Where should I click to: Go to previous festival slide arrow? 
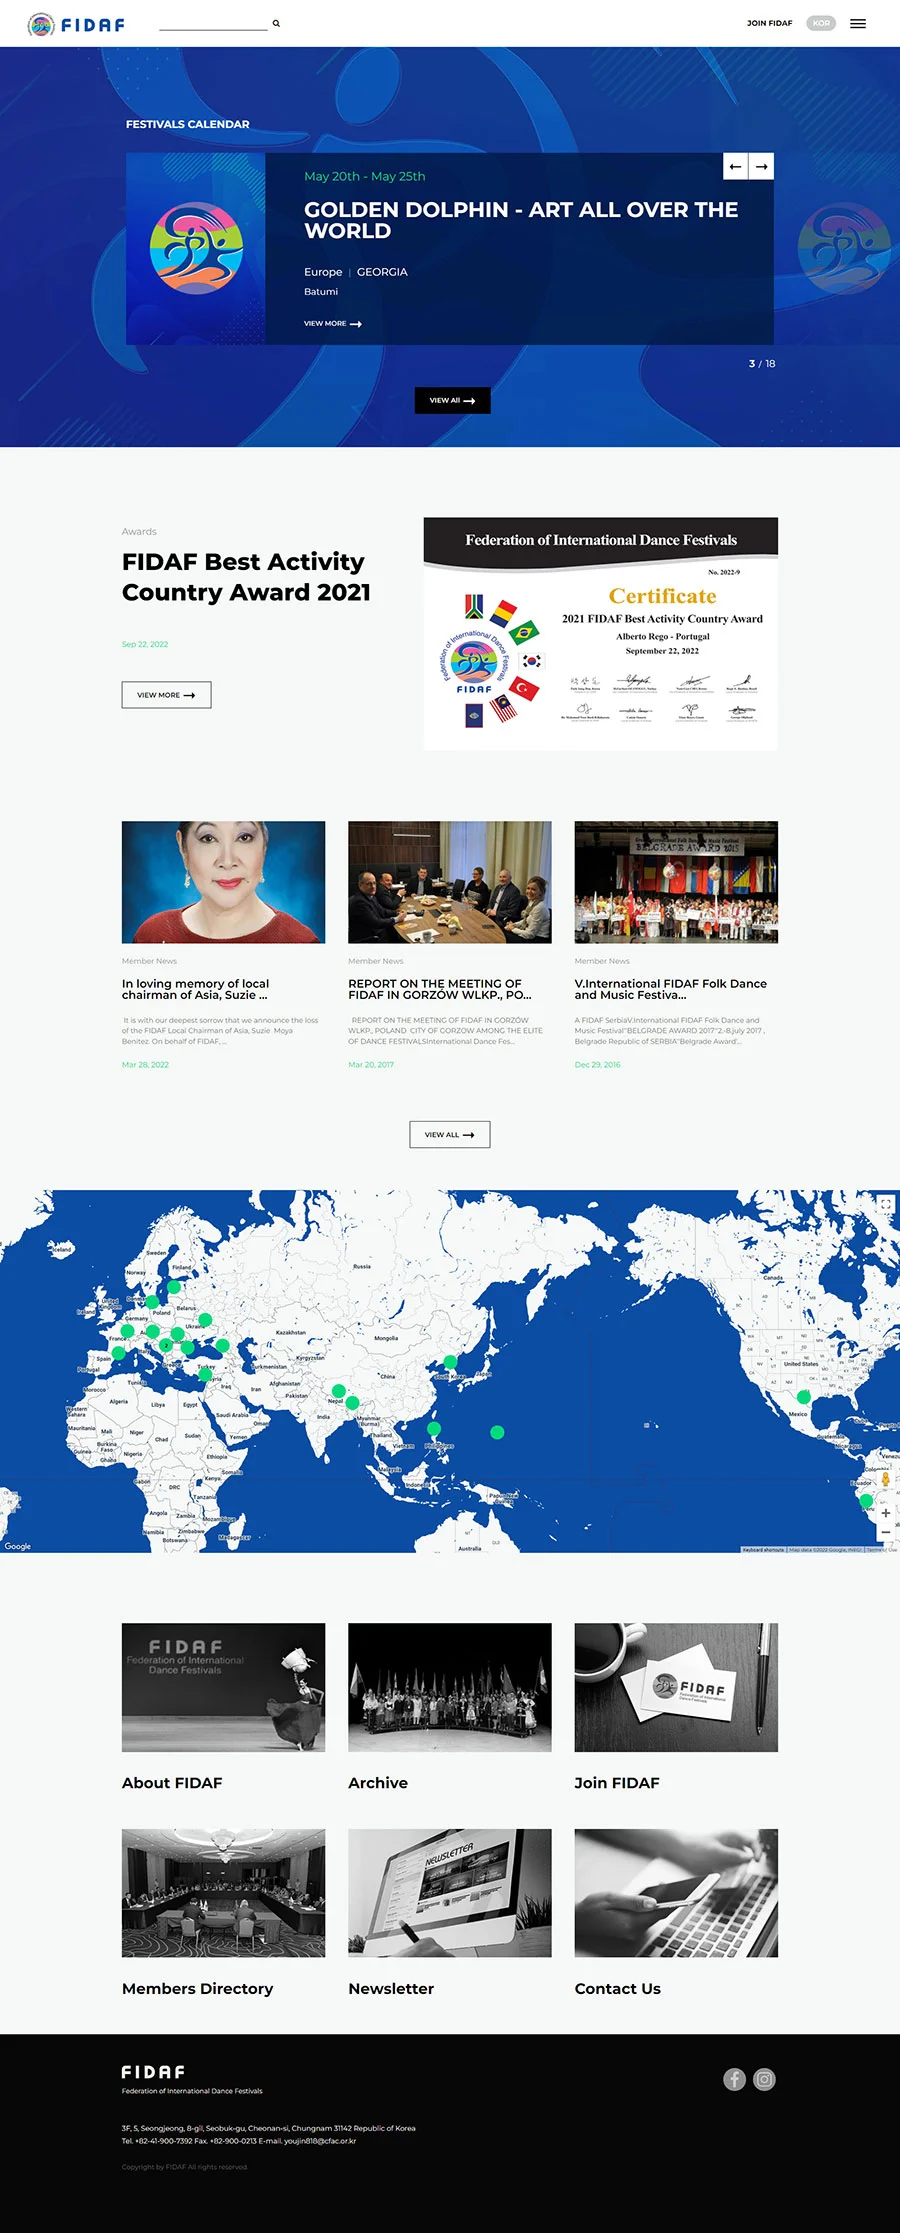click(736, 166)
